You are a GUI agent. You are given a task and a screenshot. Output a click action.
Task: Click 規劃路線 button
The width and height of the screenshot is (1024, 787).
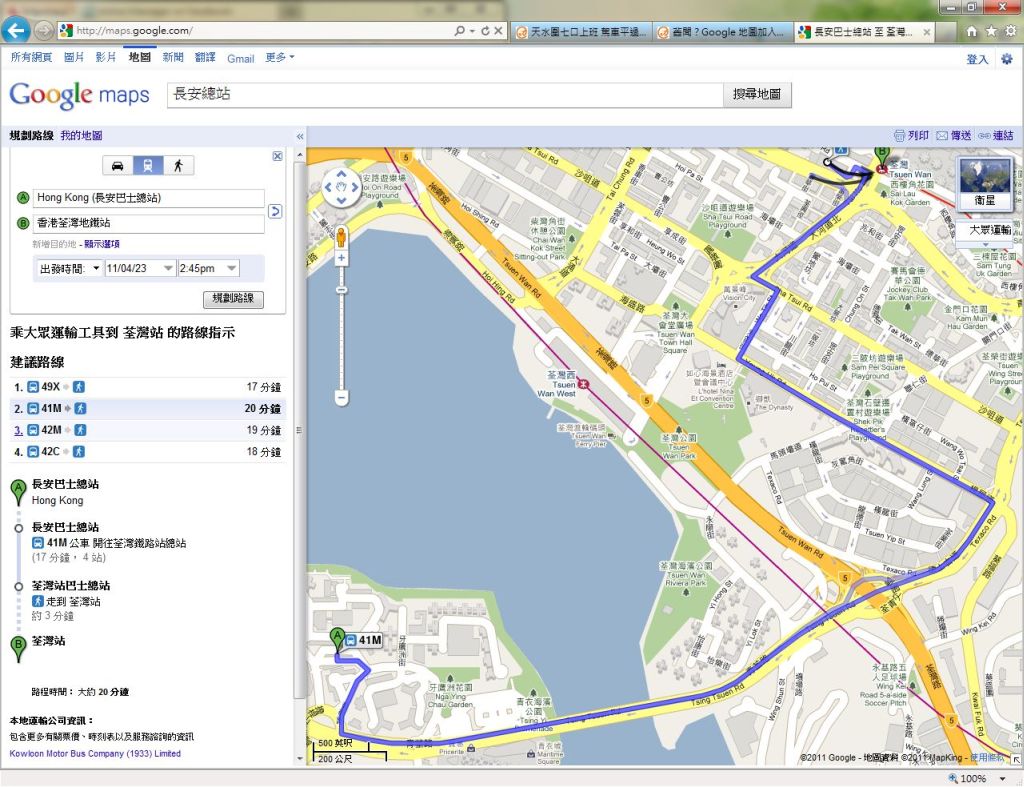234,298
